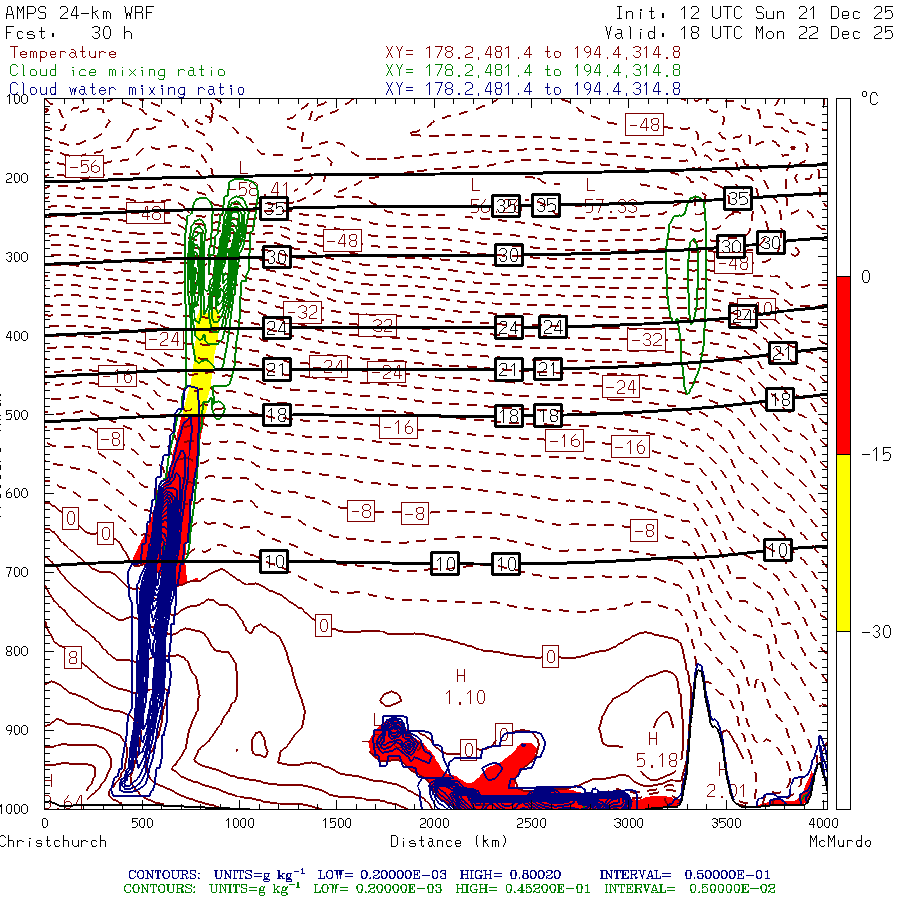Click the 700 pressure axis label
Screen dimensions: 900x900
[17, 572]
